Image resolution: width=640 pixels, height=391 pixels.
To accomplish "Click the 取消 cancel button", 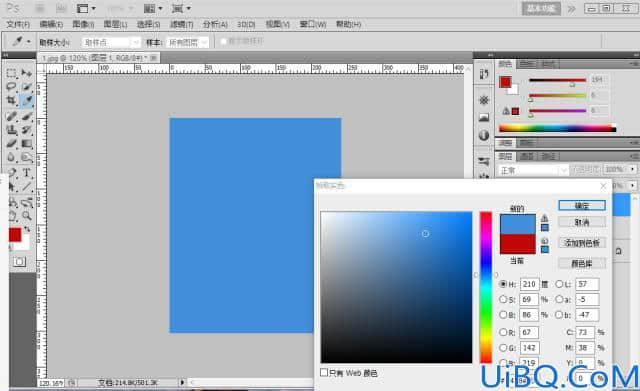I will [582, 222].
